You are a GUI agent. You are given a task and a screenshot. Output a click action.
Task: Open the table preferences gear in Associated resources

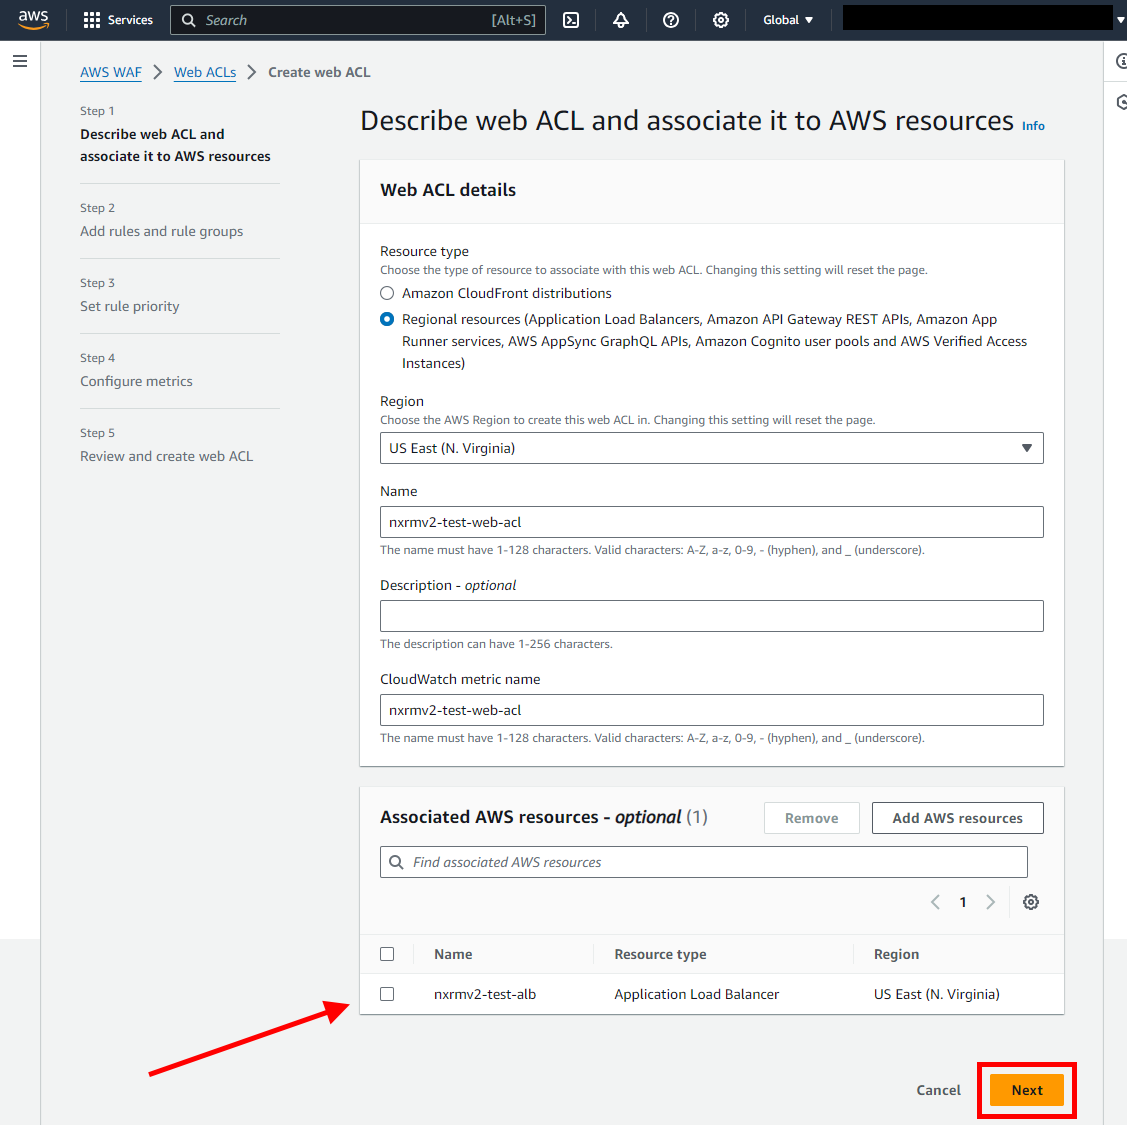pos(1030,901)
